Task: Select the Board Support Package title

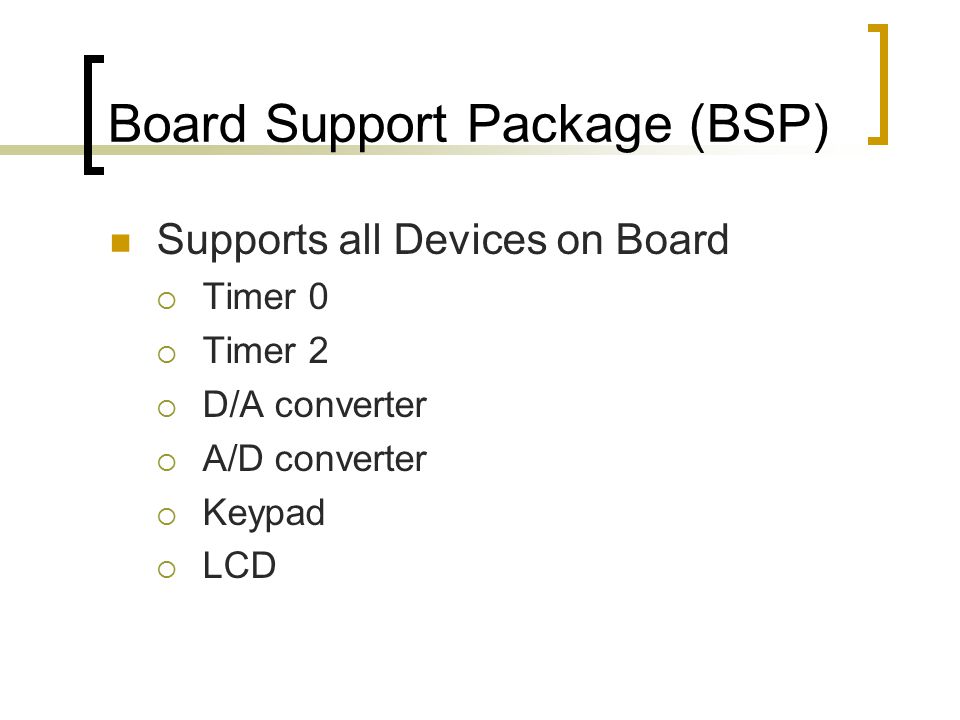Action: [x=468, y=125]
